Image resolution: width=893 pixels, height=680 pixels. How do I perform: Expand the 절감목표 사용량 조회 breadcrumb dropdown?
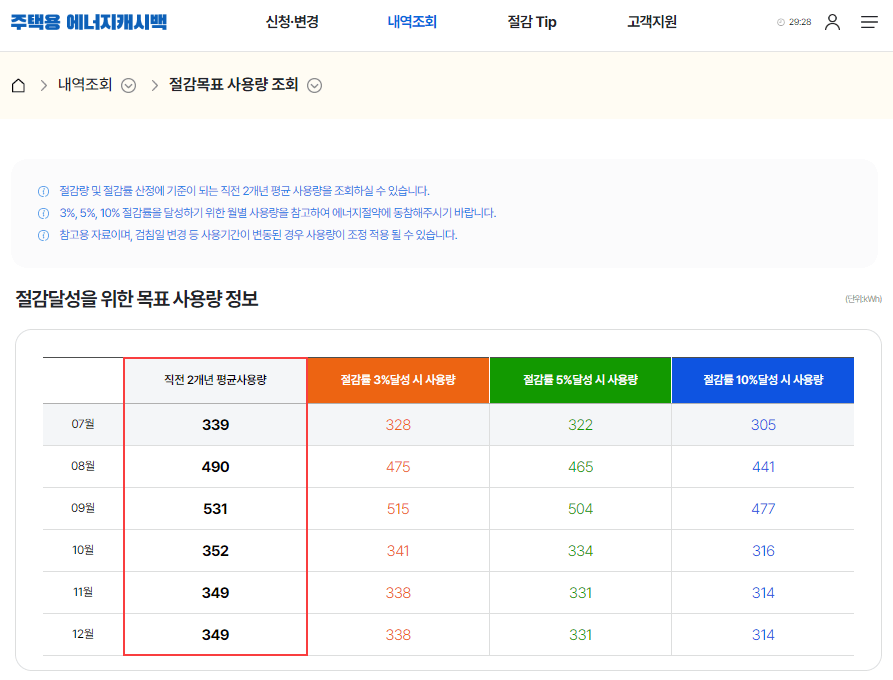tap(313, 86)
